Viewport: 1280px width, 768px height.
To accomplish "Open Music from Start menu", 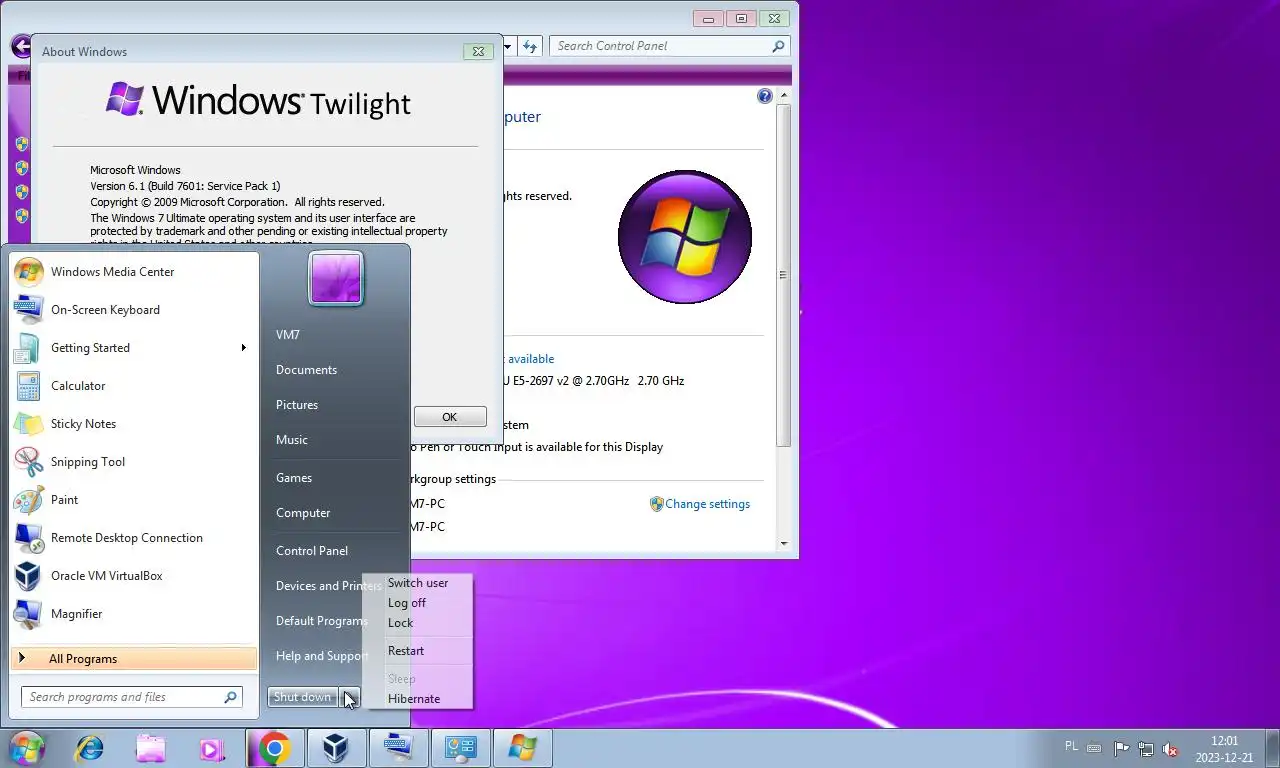I will (x=292, y=440).
